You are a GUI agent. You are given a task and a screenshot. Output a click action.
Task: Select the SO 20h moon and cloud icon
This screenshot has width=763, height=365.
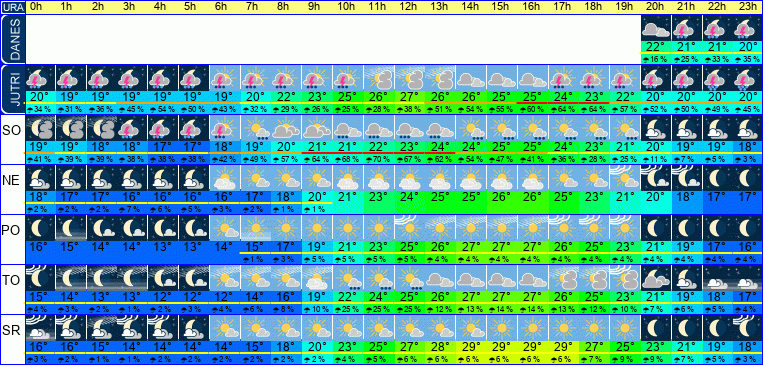coord(656,128)
